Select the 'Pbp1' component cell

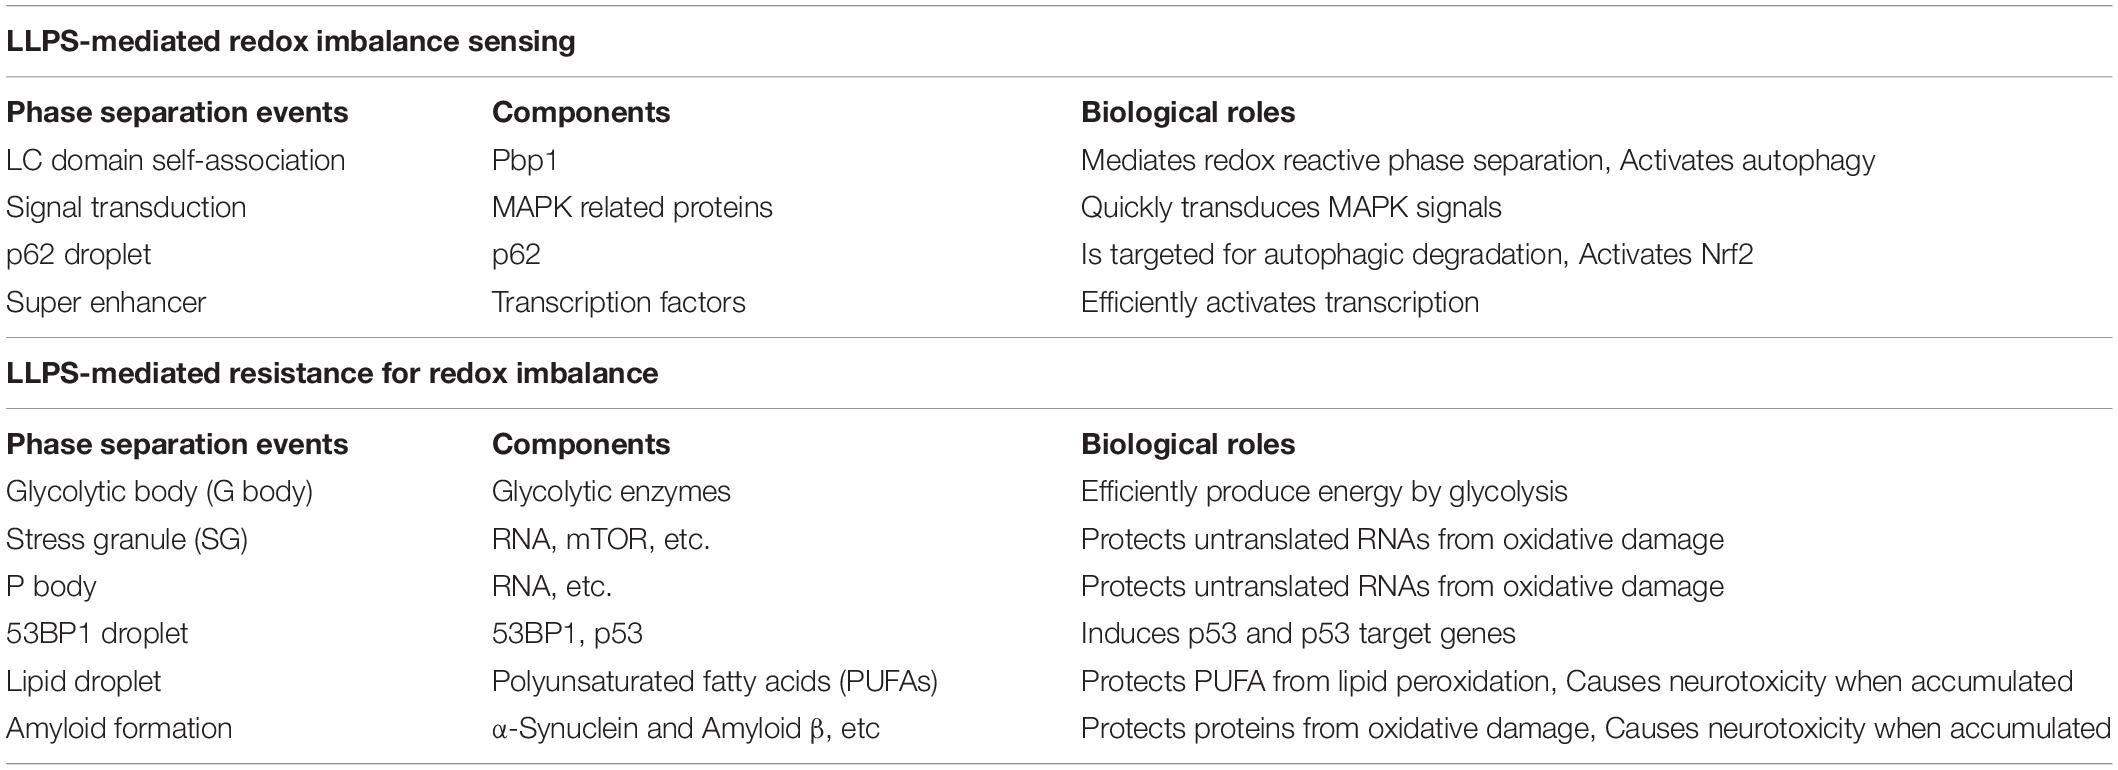tap(525, 160)
